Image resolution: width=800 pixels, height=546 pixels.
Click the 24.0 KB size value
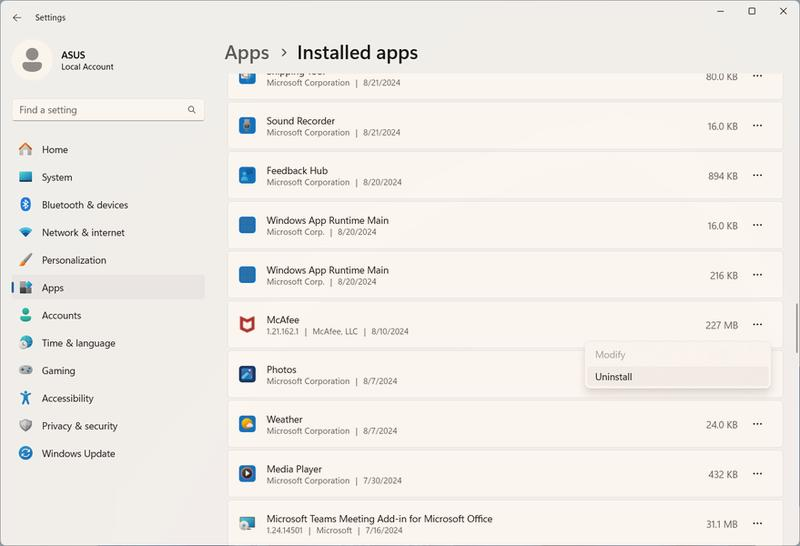pos(722,425)
